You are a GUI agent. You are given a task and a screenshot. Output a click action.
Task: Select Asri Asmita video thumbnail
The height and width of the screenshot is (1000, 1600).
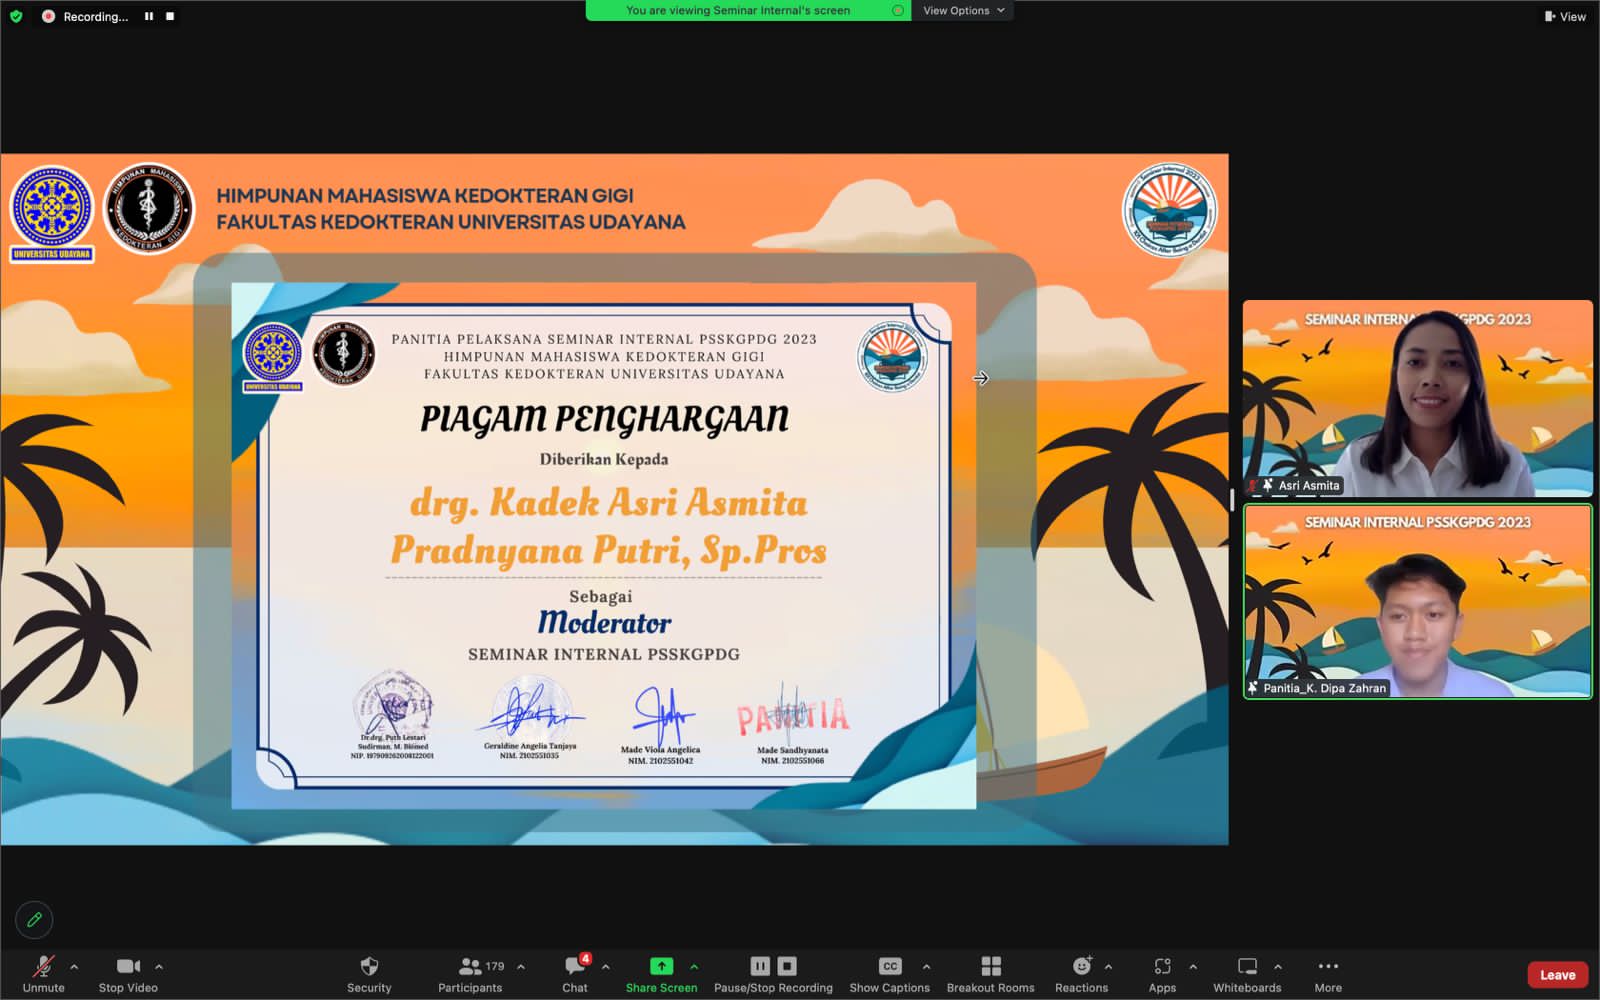pyautogui.click(x=1417, y=398)
